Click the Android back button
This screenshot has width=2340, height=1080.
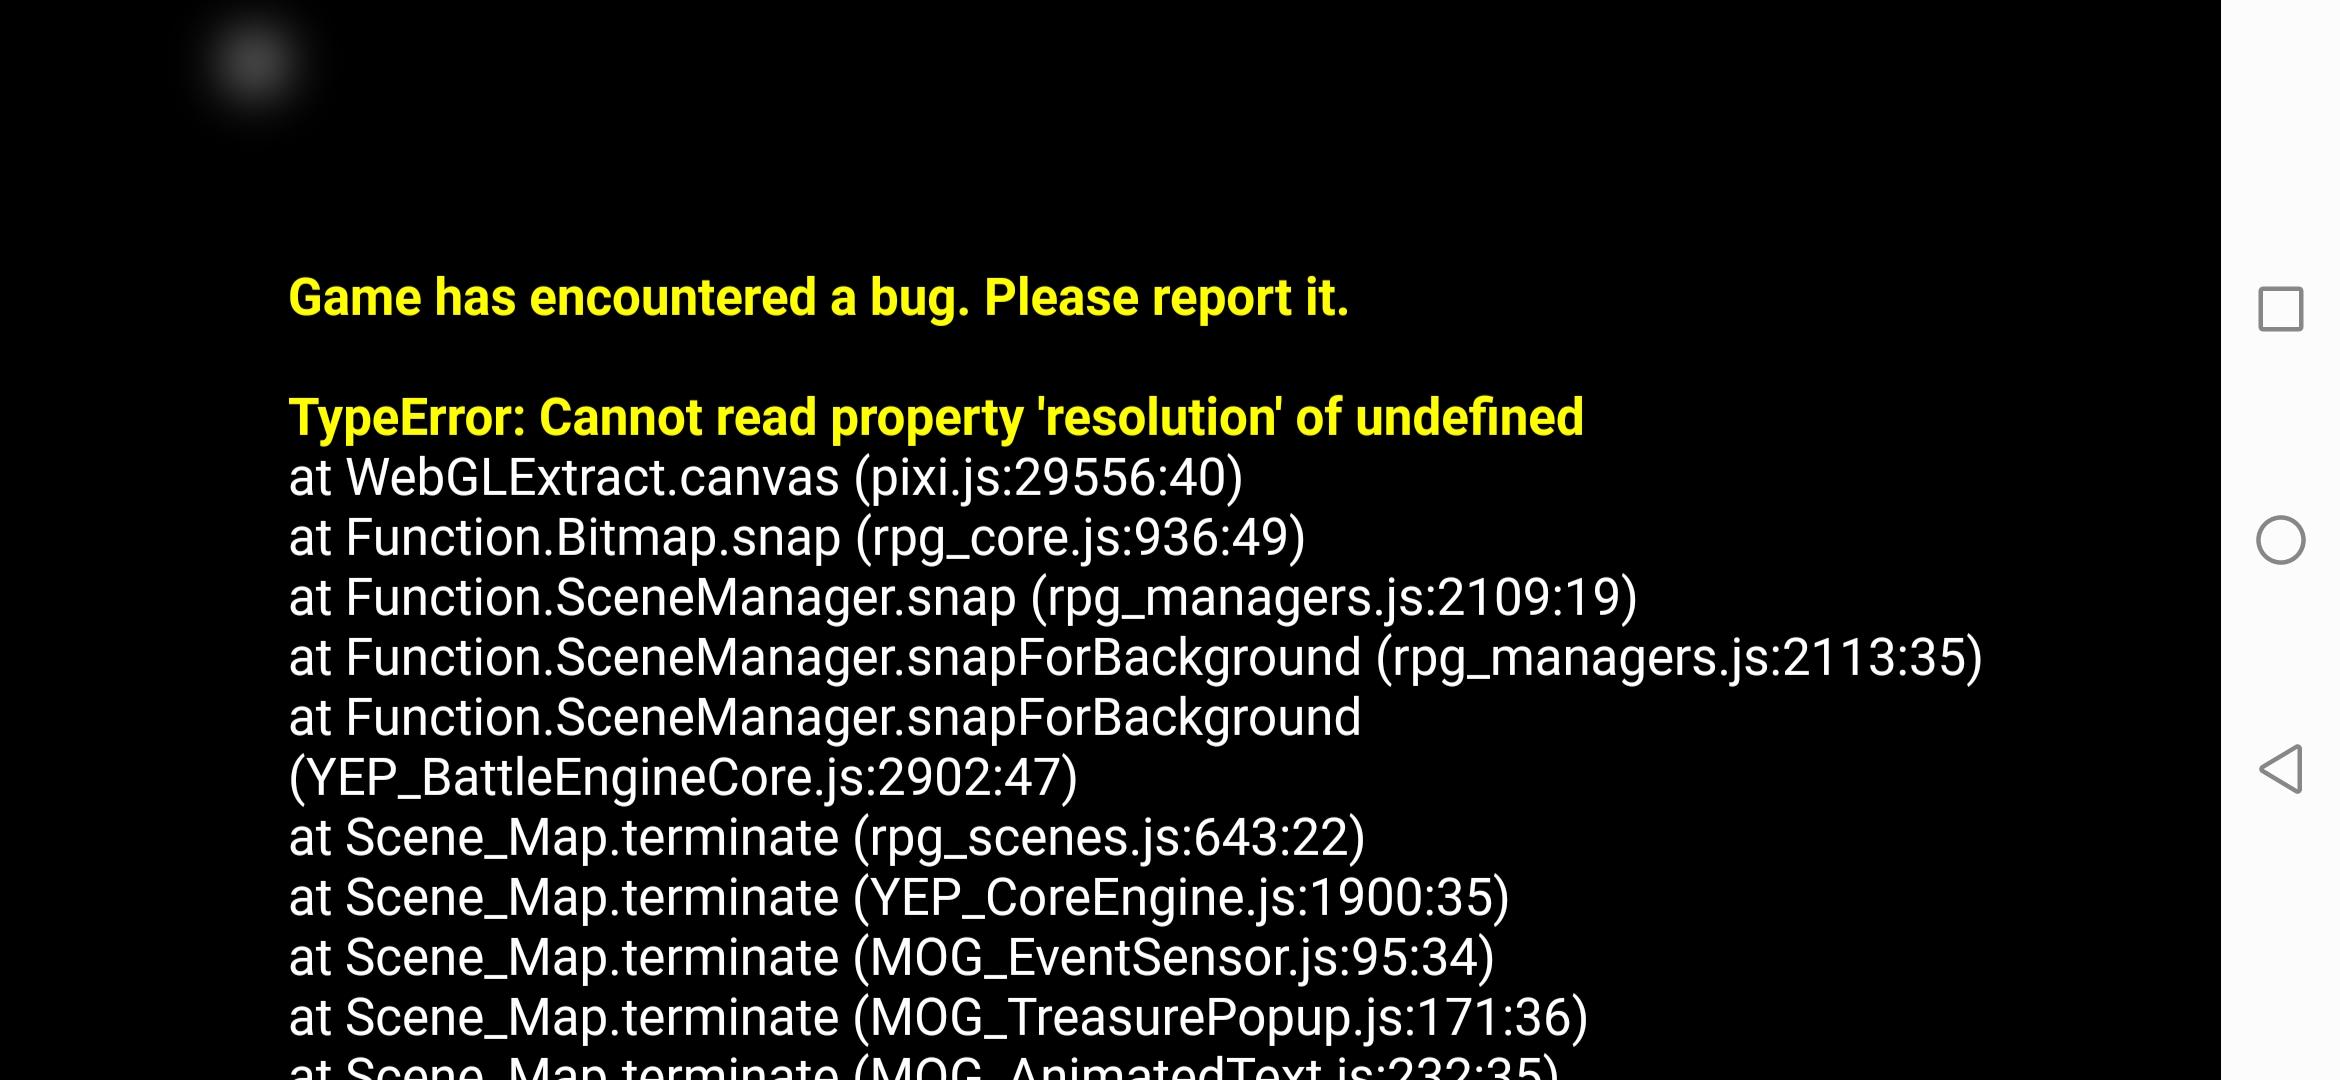[x=2279, y=770]
